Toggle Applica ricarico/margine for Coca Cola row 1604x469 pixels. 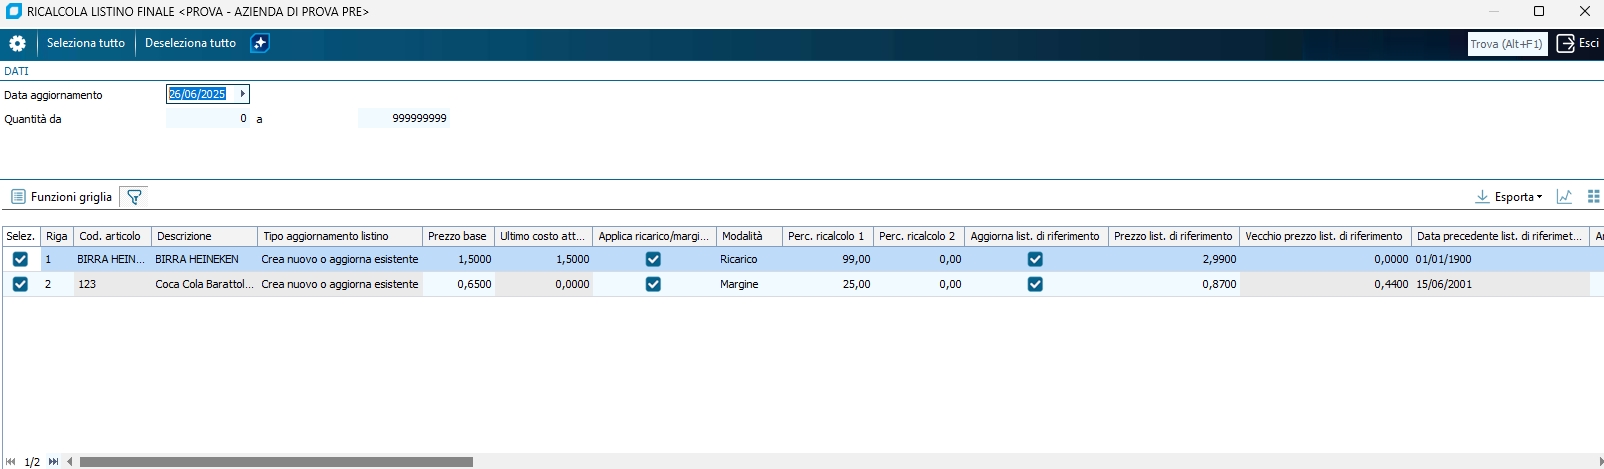click(x=653, y=284)
